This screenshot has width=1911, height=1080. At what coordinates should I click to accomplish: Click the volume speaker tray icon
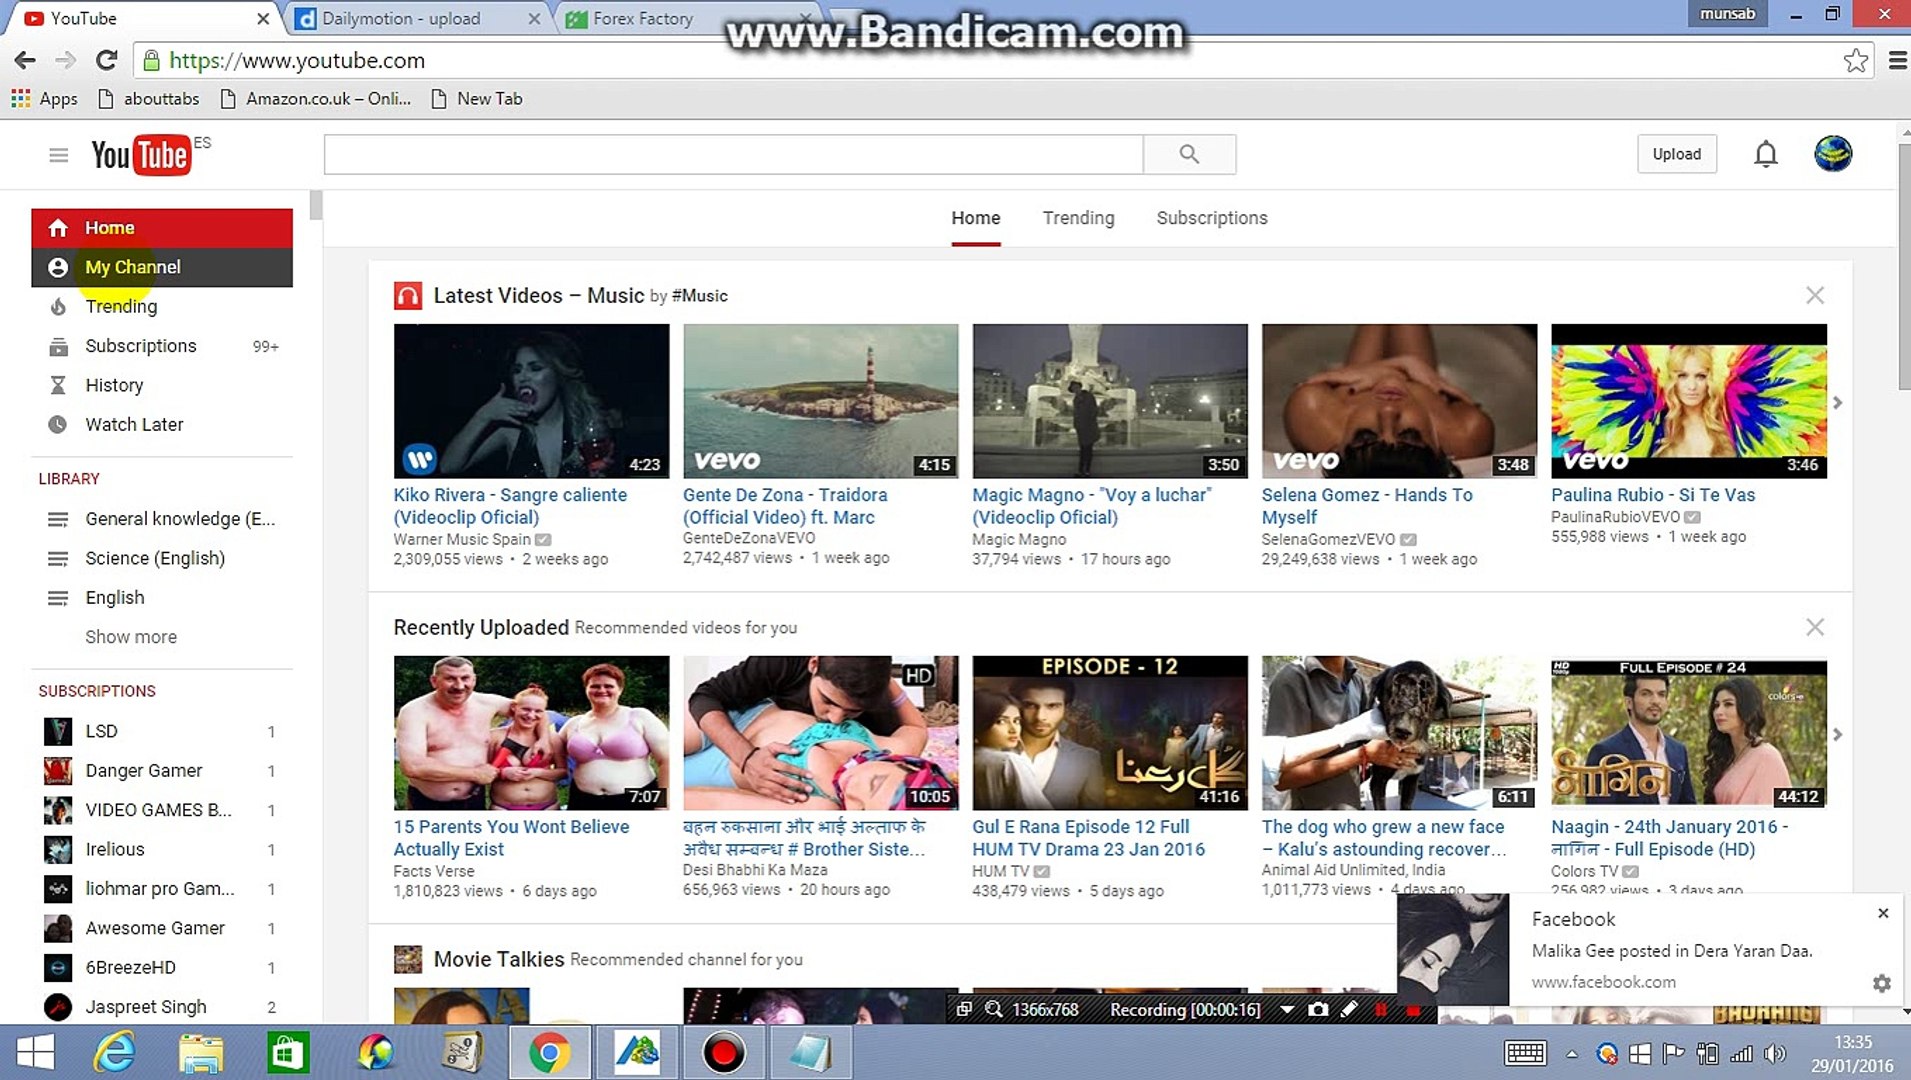(1775, 1053)
